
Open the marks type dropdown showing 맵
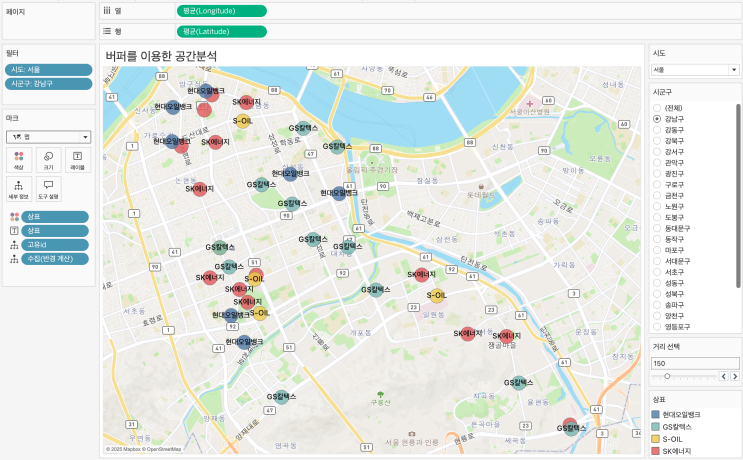pyautogui.click(x=48, y=137)
